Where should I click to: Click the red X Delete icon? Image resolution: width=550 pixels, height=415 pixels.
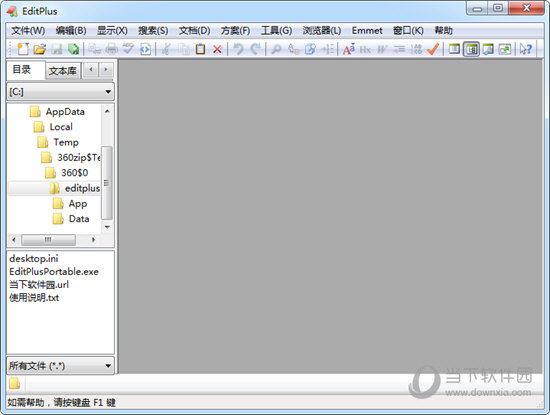(x=217, y=49)
